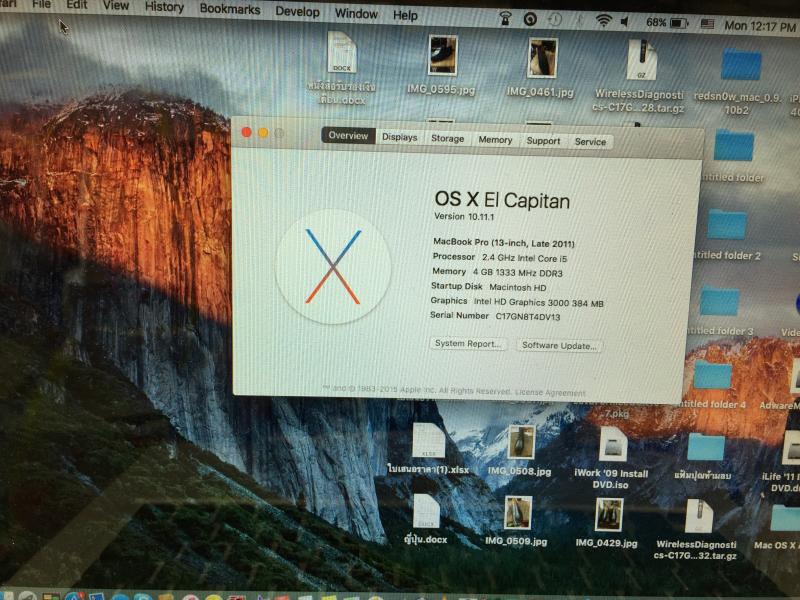Click the volume icon in menu bar
This screenshot has width=800, height=600.
pos(625,21)
